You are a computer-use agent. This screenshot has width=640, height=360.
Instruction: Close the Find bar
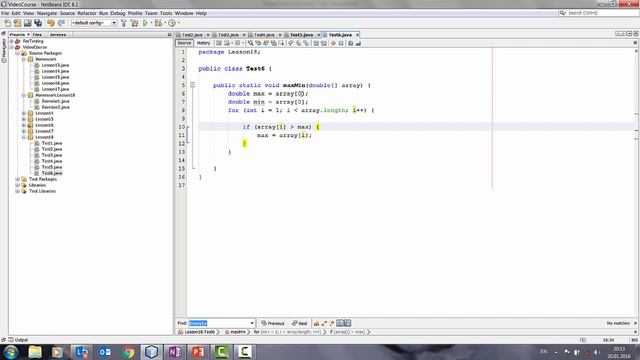(635, 323)
